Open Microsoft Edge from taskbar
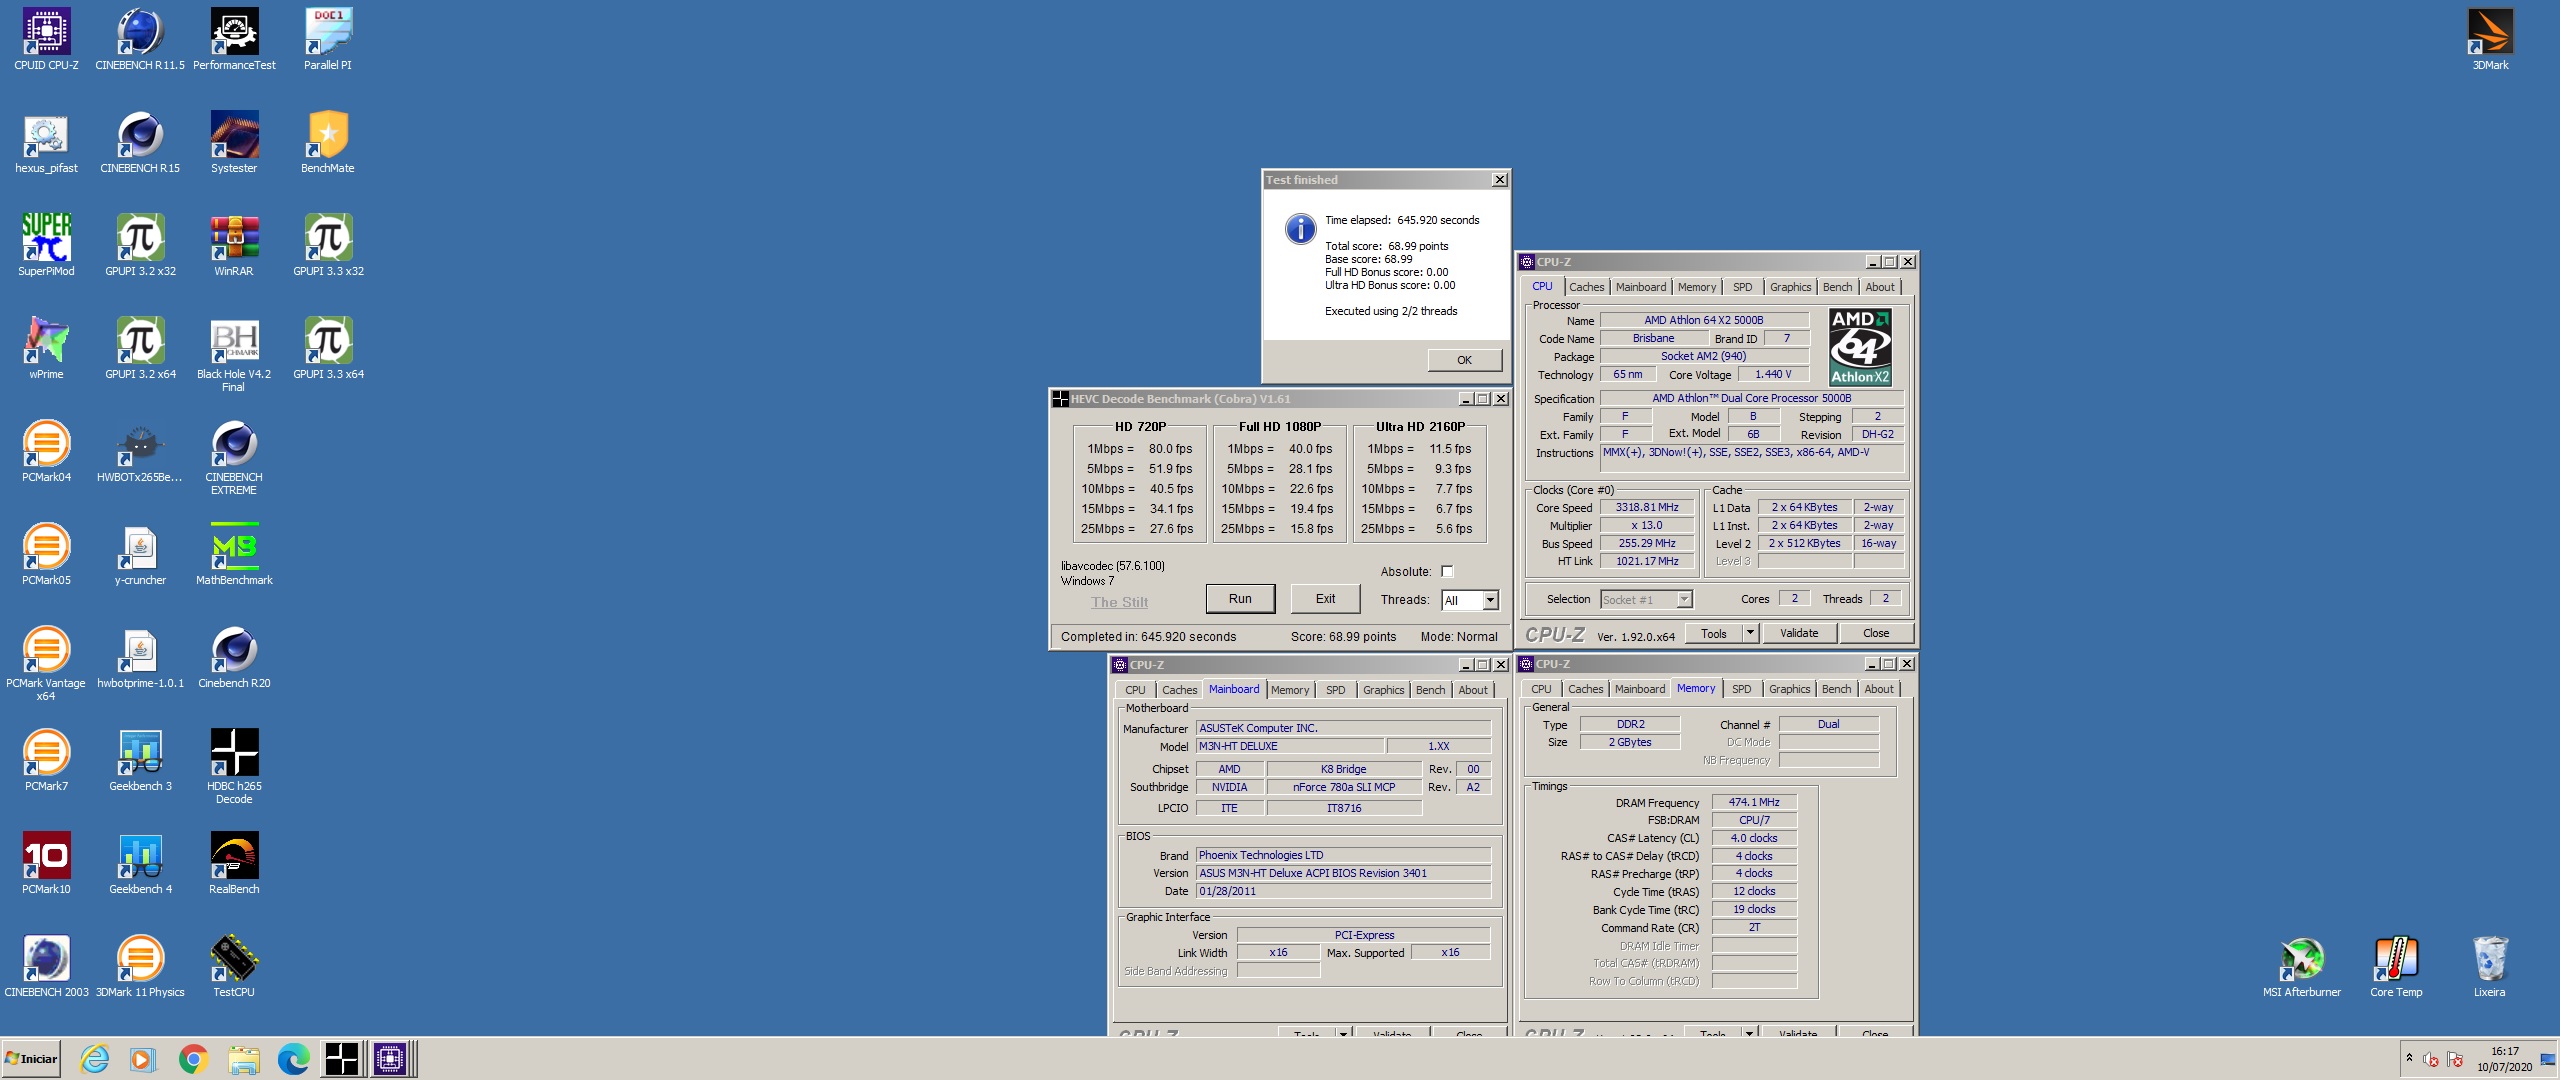 click(293, 1059)
